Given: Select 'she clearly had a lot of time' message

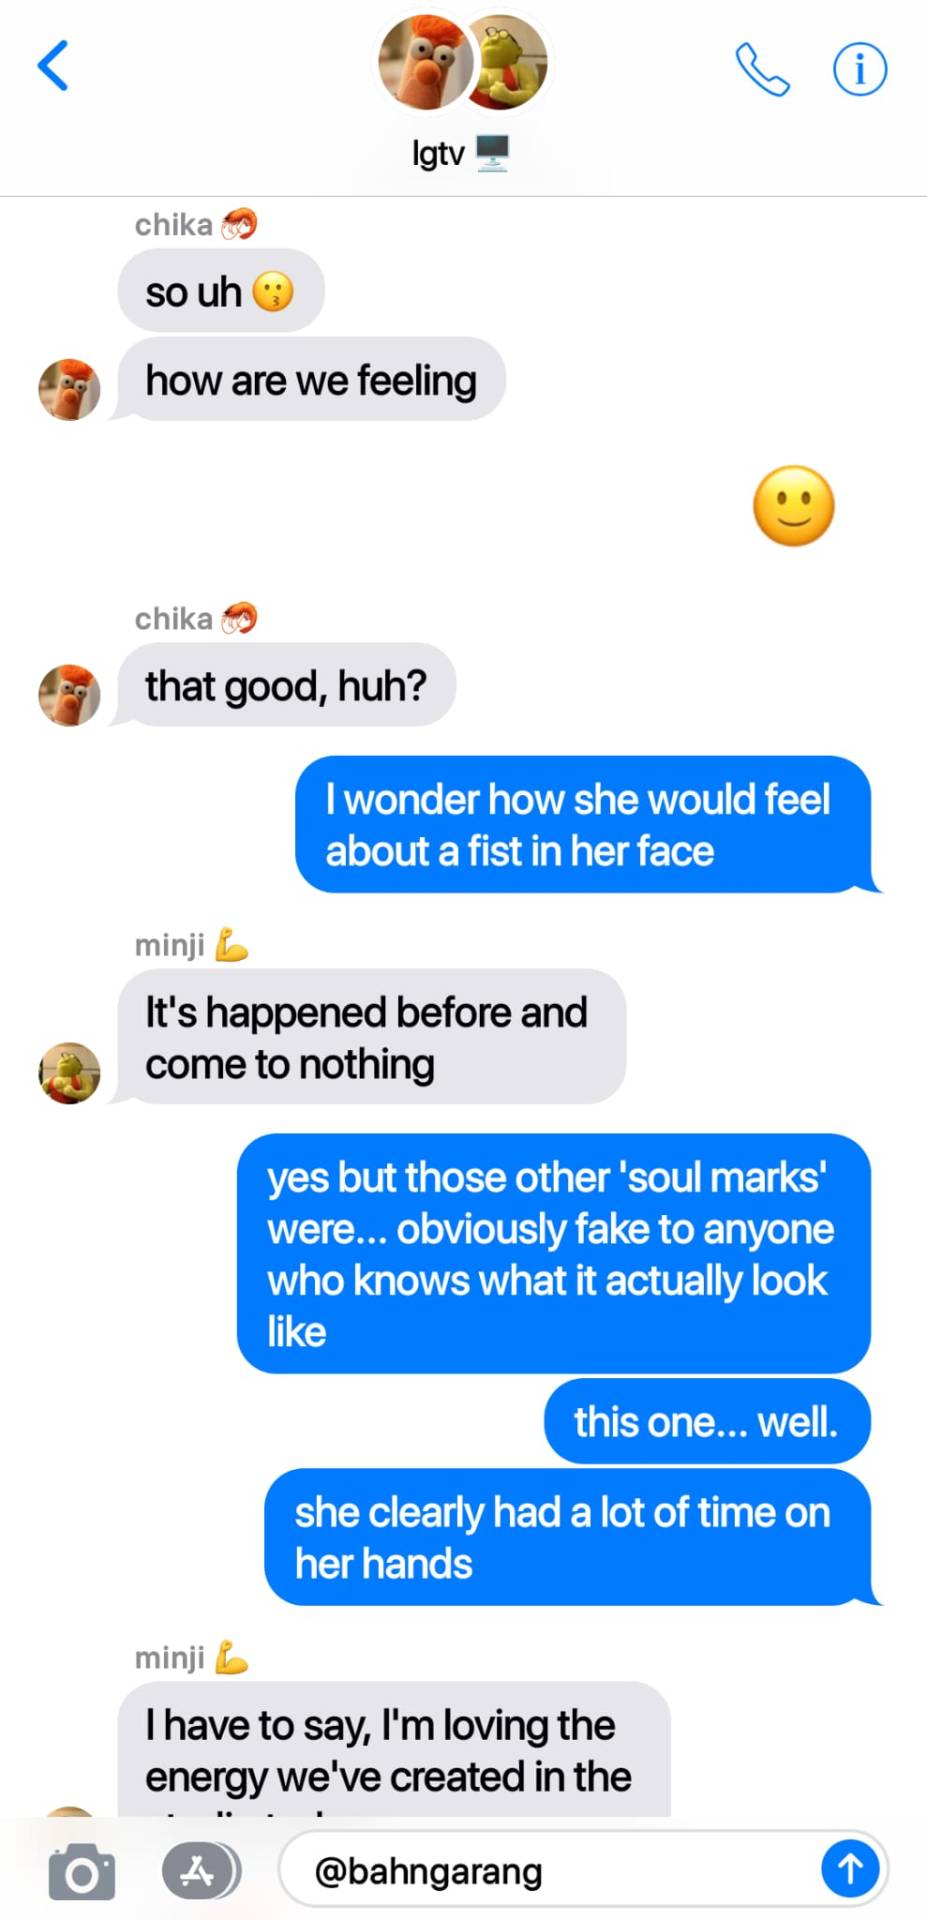Looking at the screenshot, I should 571,1537.
